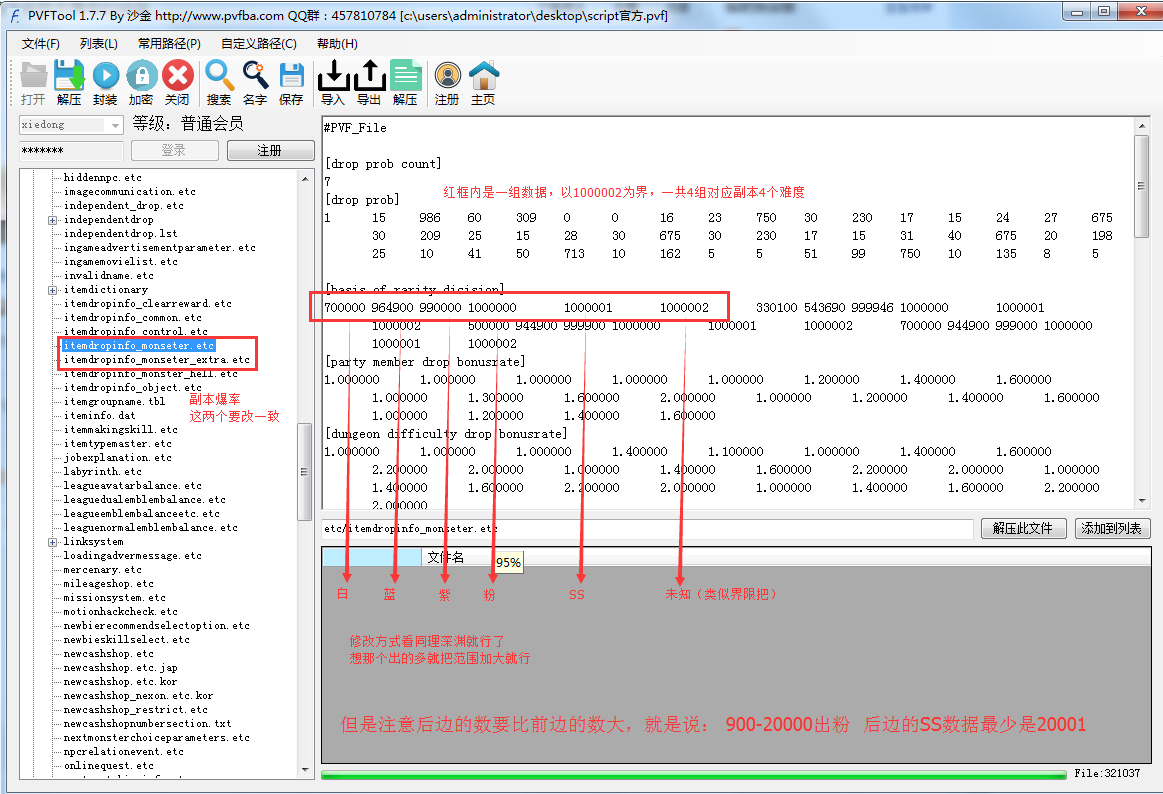
Task: Expand the linksystem tree folder
Action: point(52,542)
